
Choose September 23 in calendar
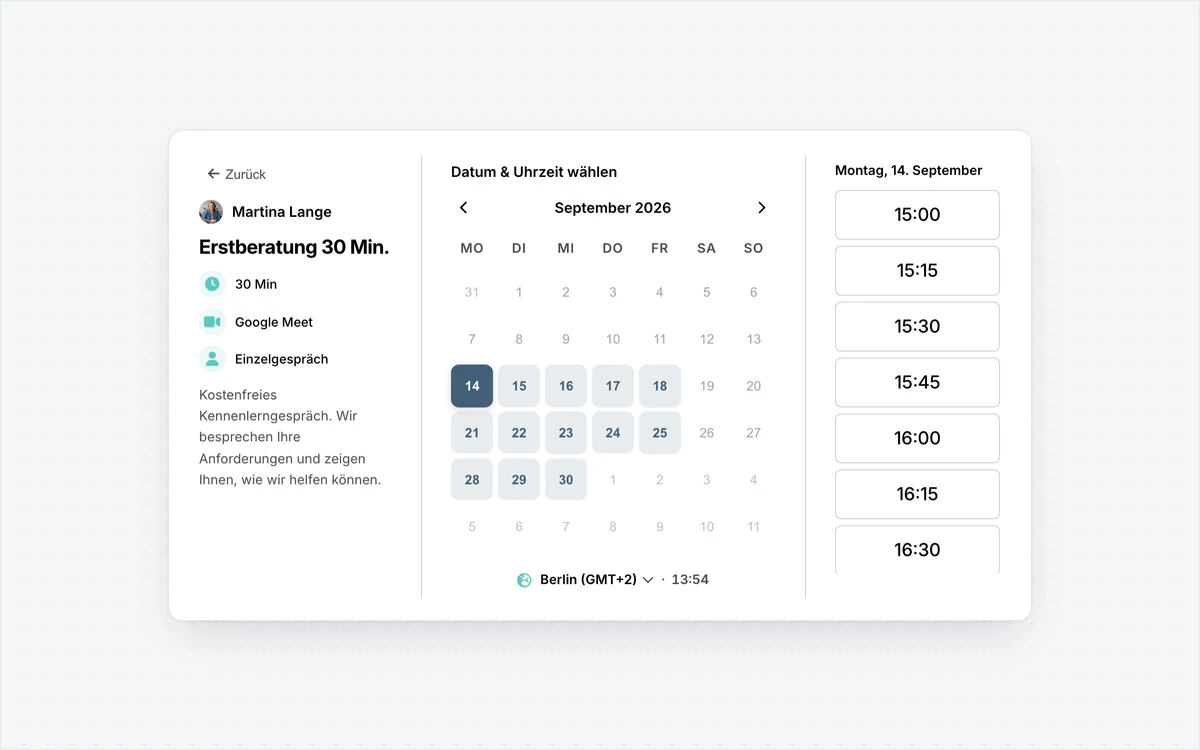(566, 433)
